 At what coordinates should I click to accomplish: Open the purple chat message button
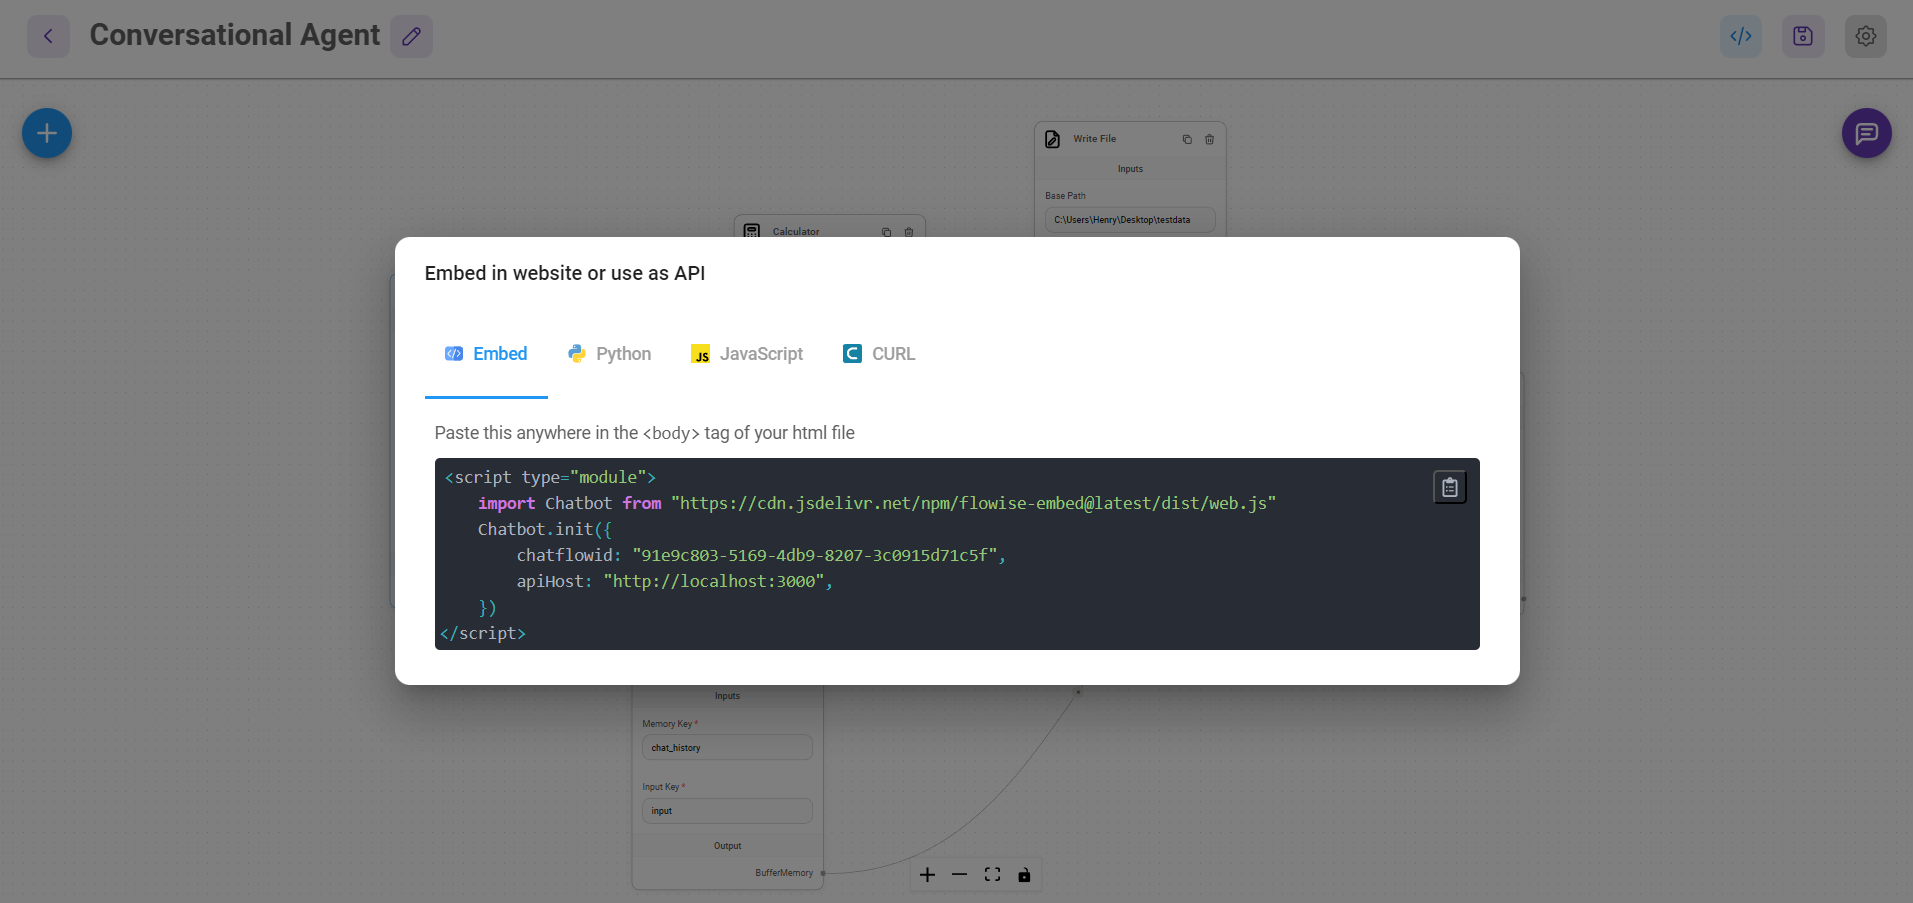click(x=1866, y=133)
